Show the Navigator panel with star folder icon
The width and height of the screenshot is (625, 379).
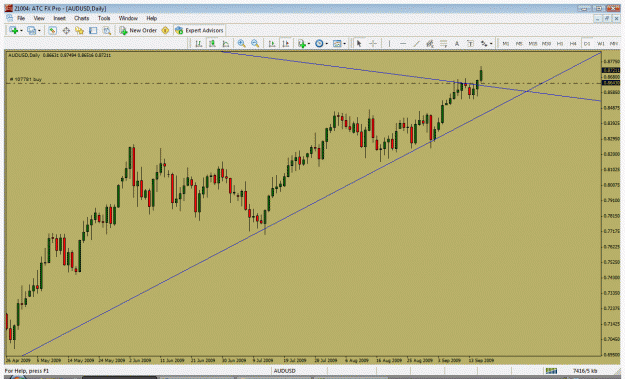click(x=79, y=30)
